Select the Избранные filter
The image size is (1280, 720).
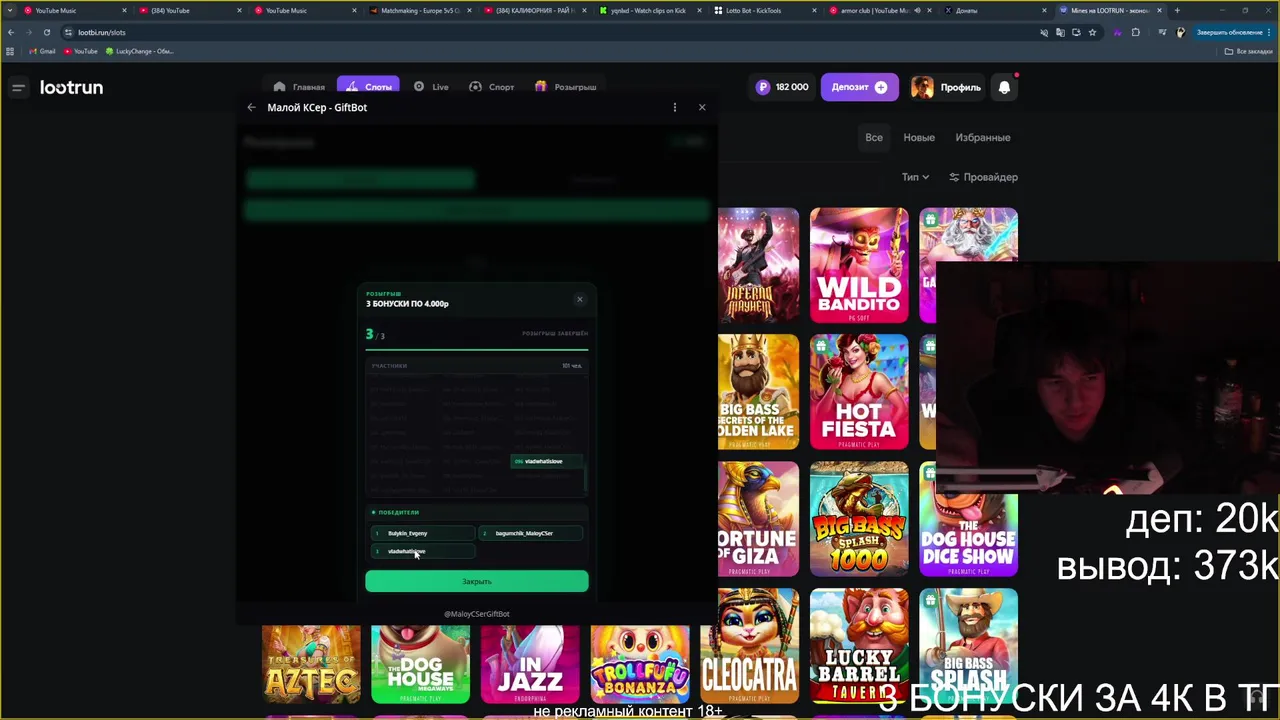pyautogui.click(x=982, y=138)
